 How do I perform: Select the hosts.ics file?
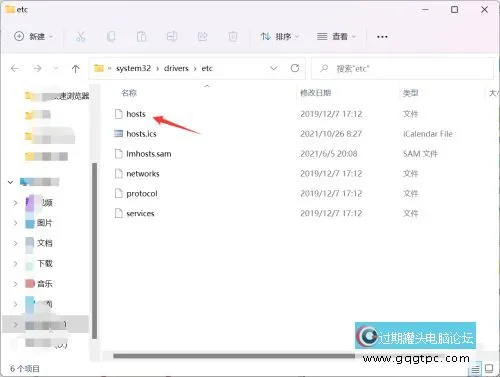(141, 134)
